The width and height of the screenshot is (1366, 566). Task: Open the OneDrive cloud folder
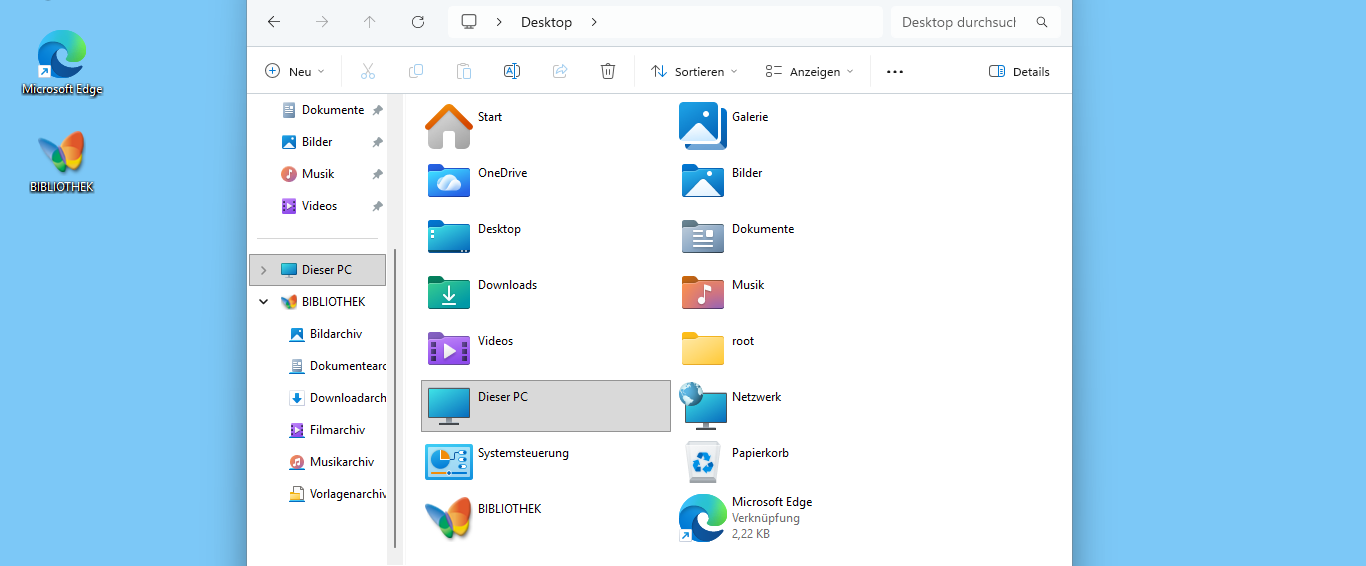(x=449, y=181)
